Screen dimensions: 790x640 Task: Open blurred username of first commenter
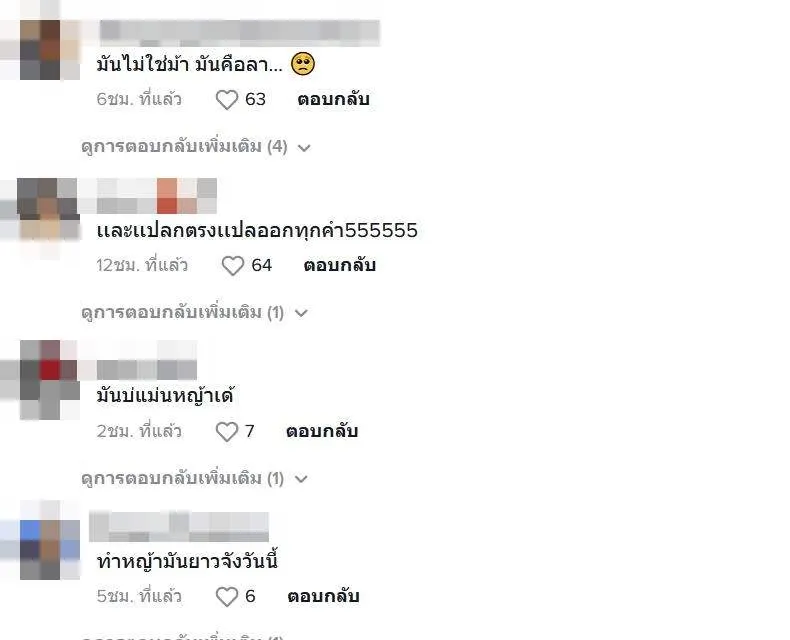click(240, 32)
